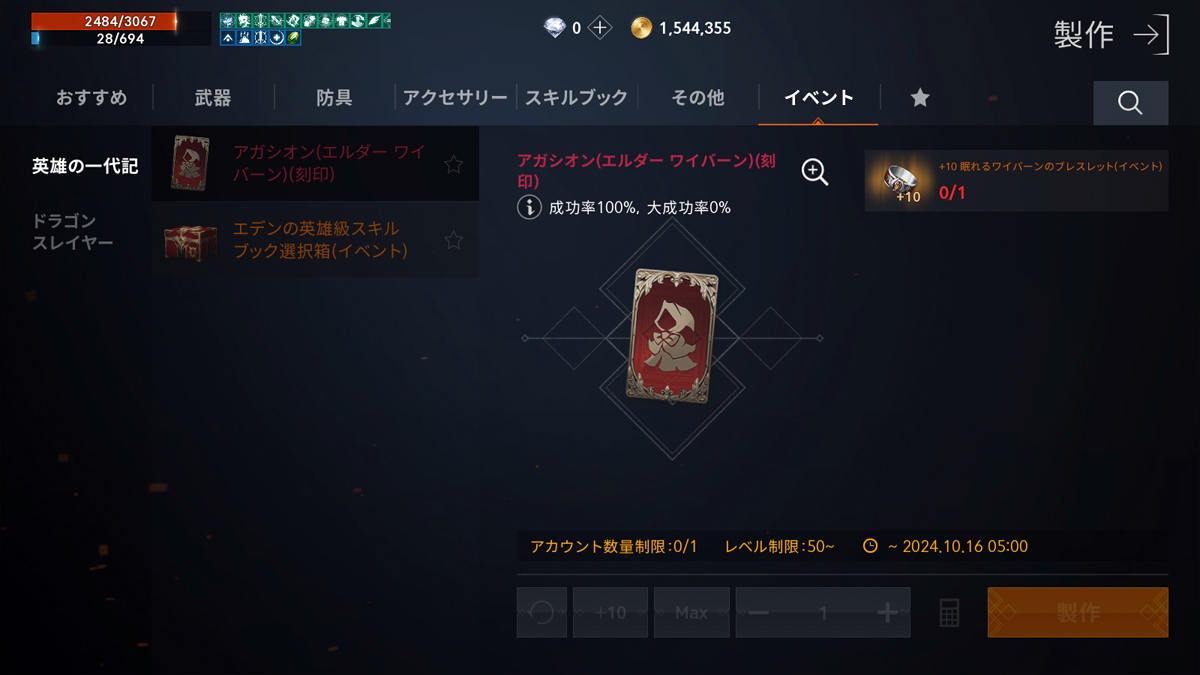Viewport: 1200px width, 675px height.
Task: Switch to the スキルブック tab
Action: coord(576,98)
